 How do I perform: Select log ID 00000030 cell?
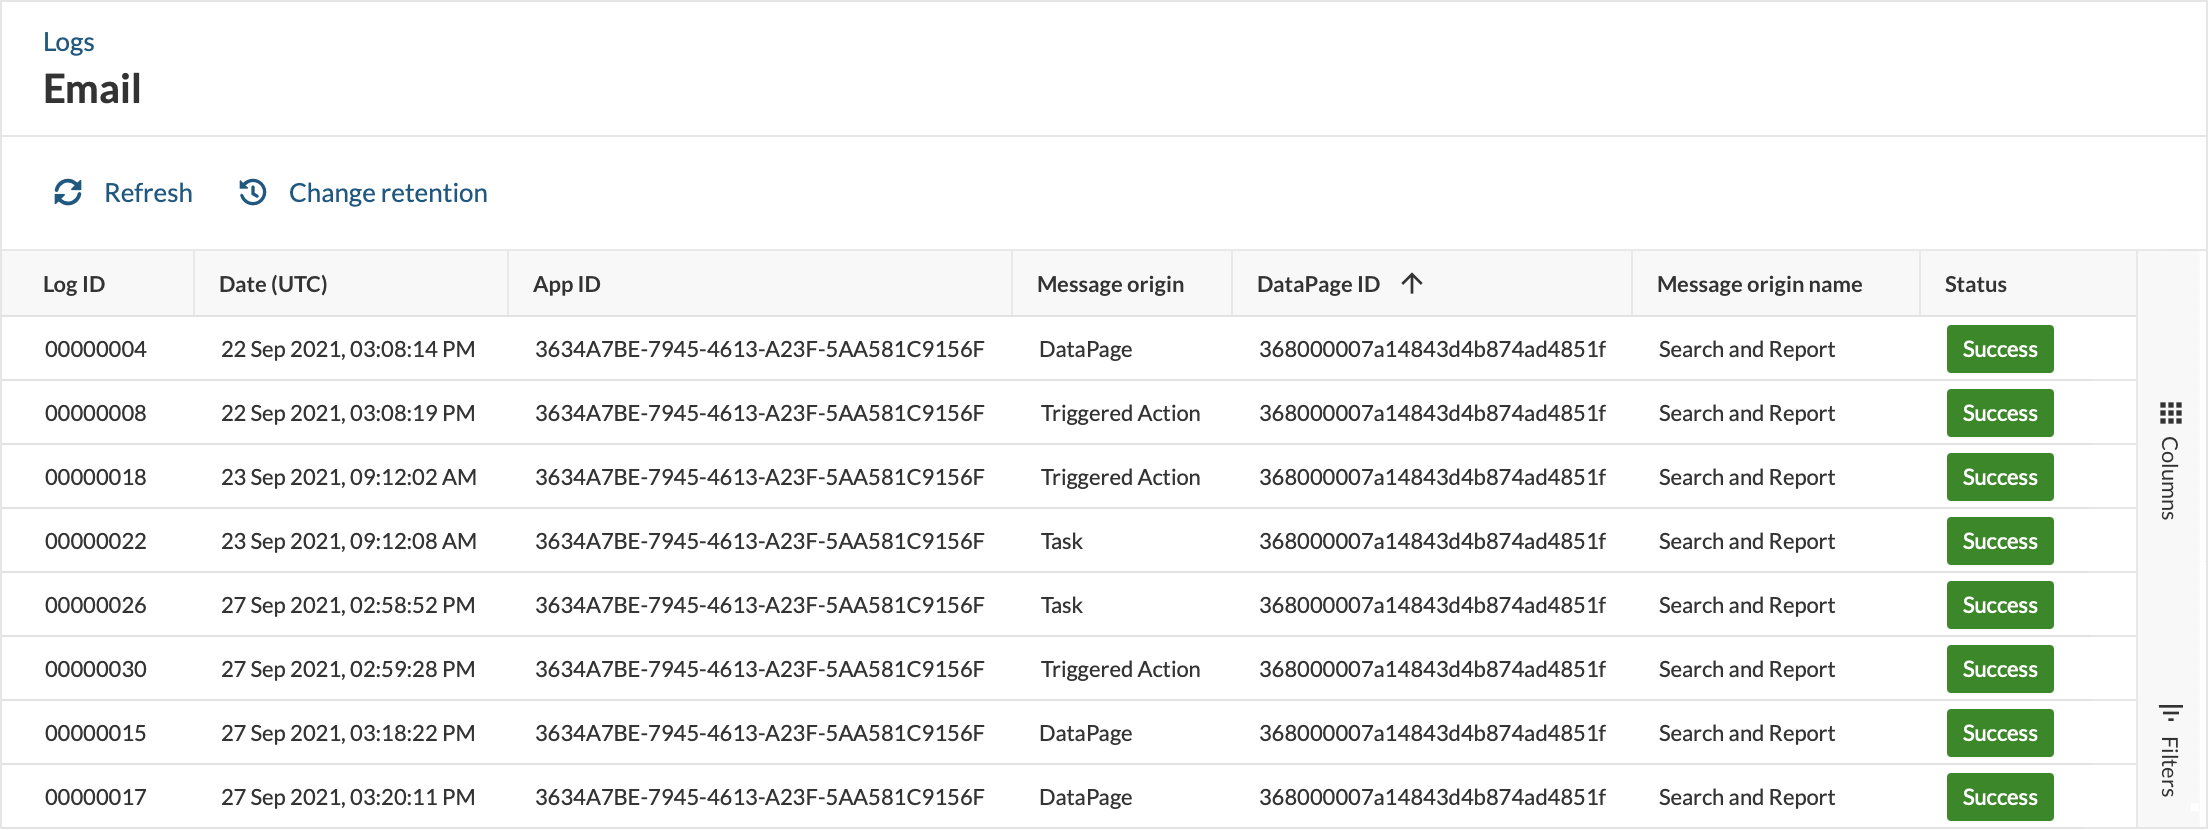[x=96, y=669]
